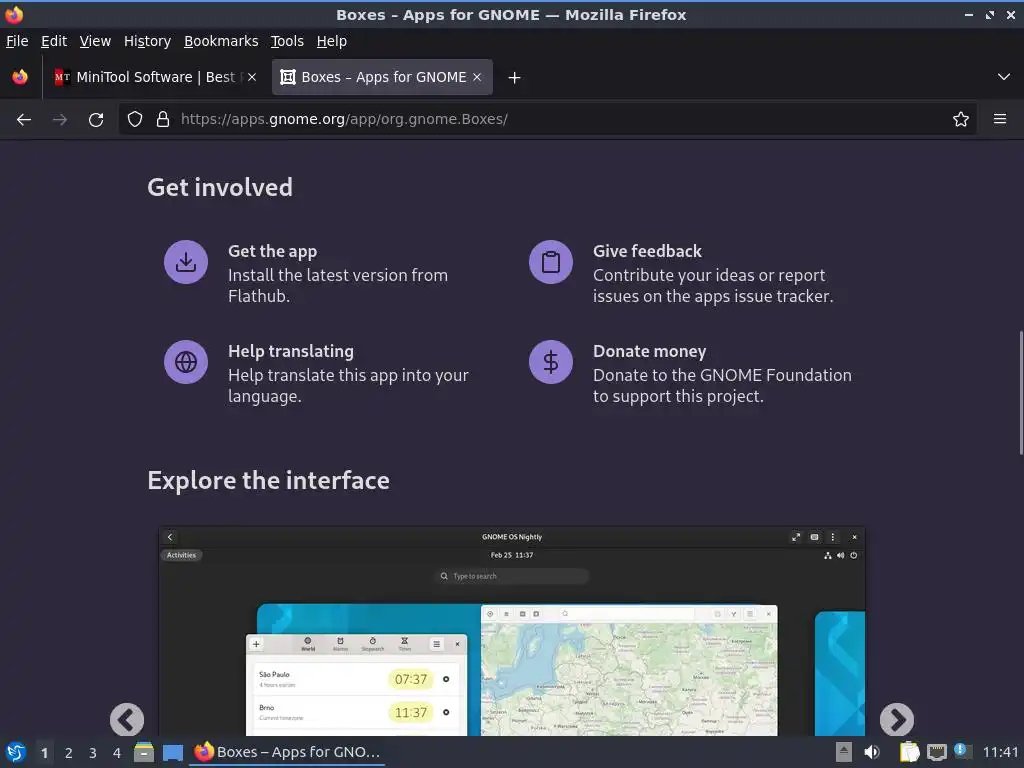Open the File menu
Viewport: 1024px width, 768px height.
pos(17,41)
